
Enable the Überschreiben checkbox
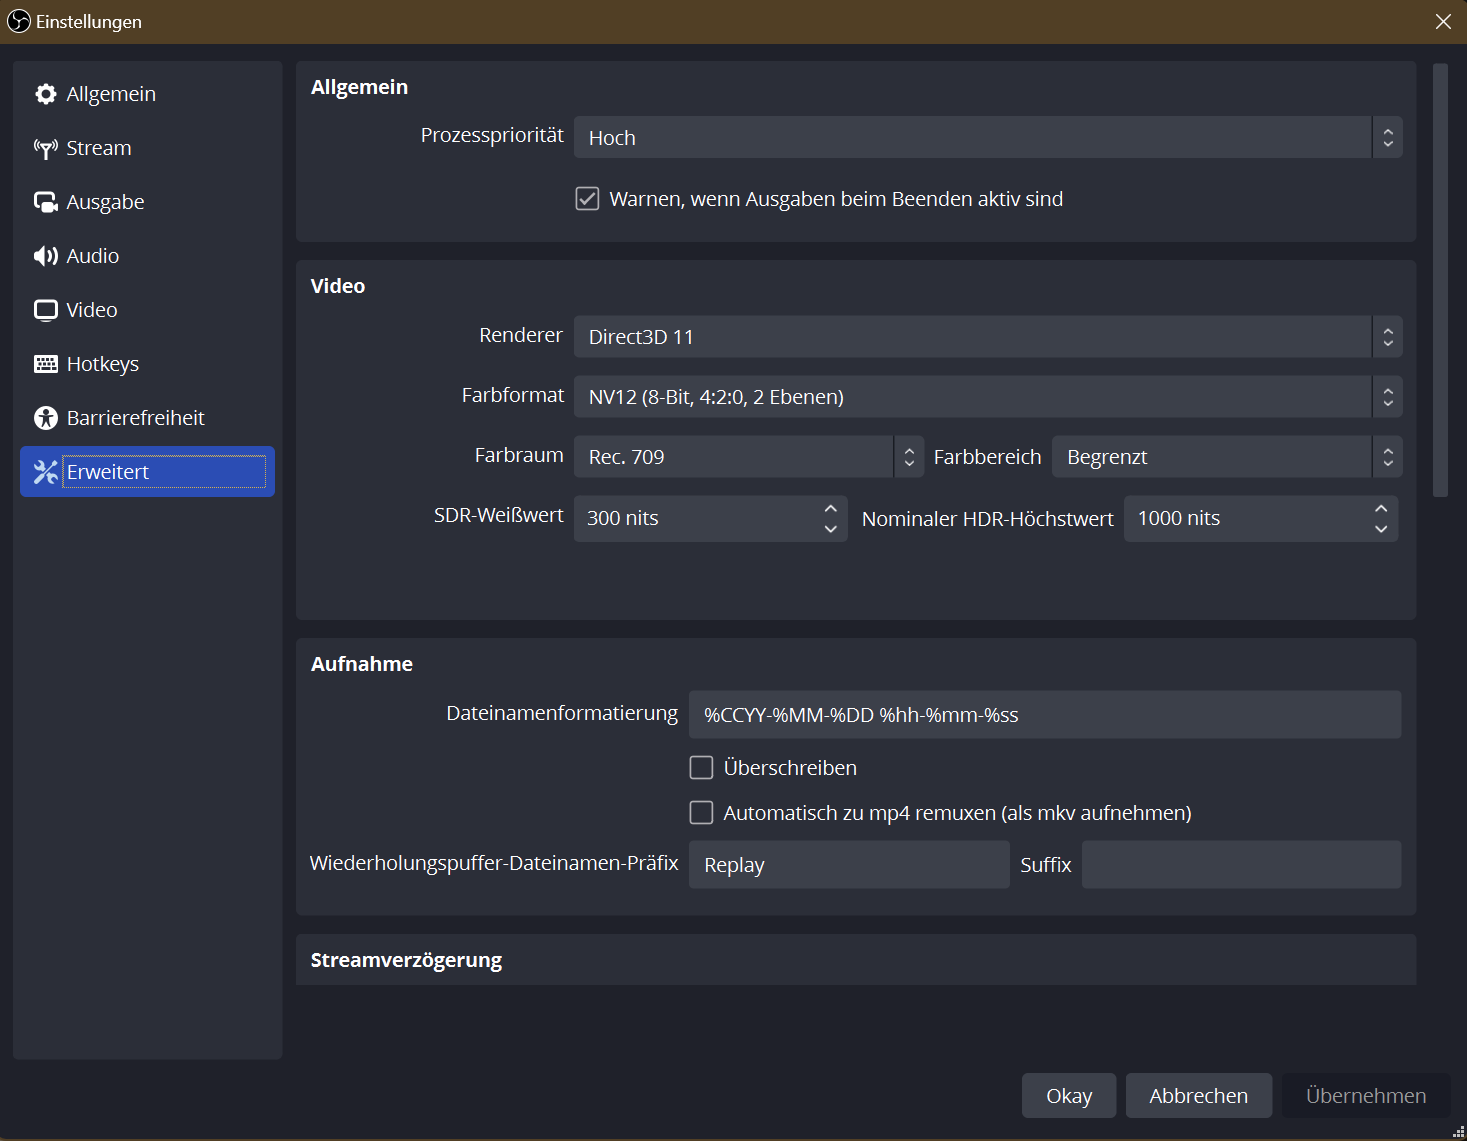(x=701, y=767)
